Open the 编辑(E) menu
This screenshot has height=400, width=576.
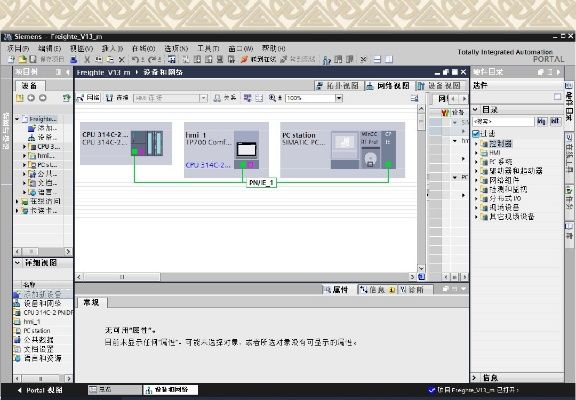tap(50, 48)
